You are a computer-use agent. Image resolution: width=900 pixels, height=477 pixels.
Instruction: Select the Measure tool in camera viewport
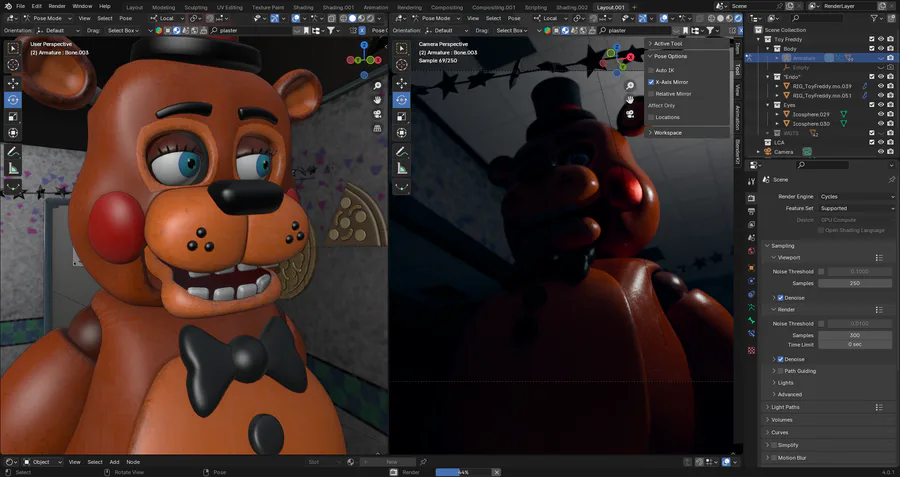[x=401, y=168]
